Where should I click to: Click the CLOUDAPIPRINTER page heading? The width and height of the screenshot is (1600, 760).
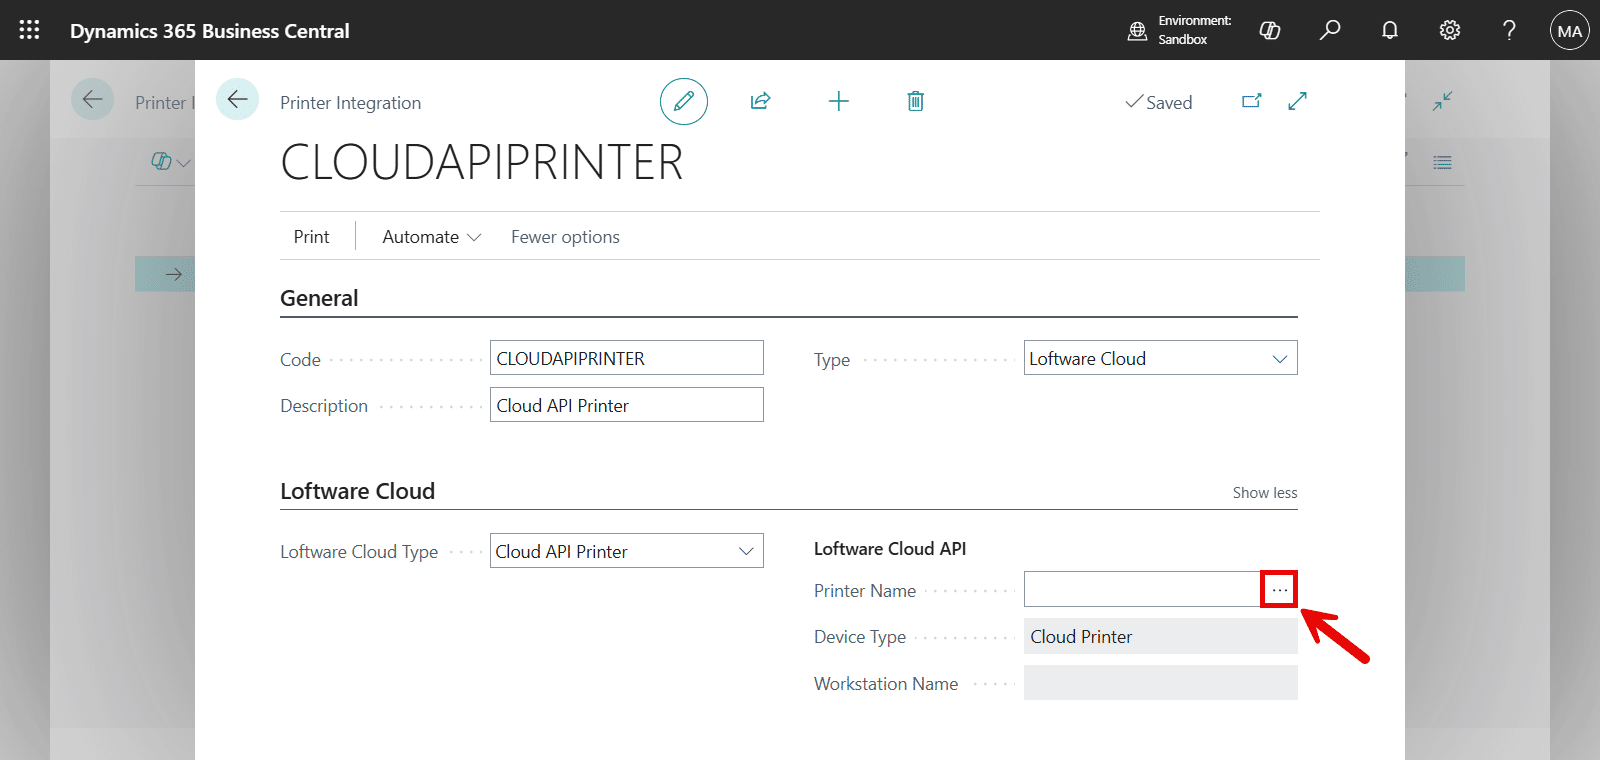(x=481, y=162)
